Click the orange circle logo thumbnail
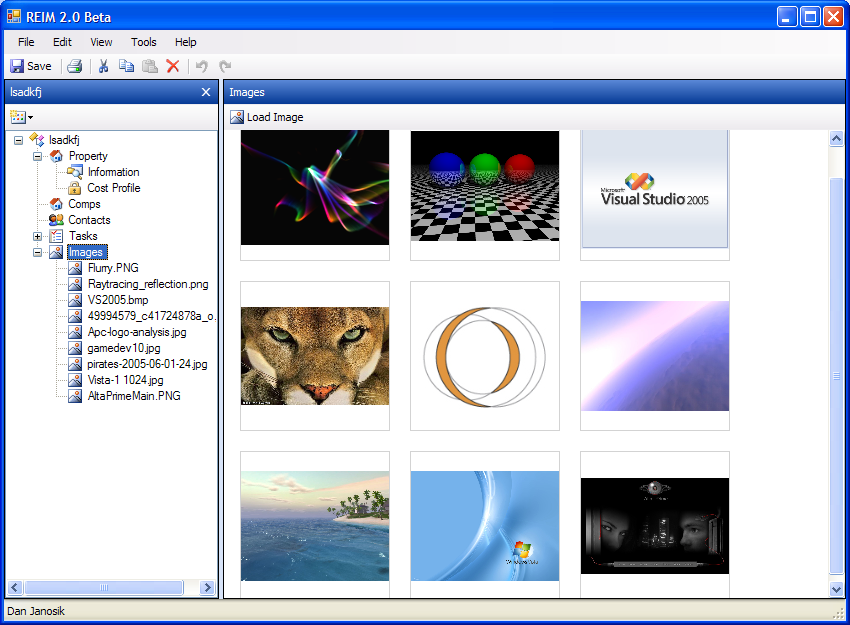The height and width of the screenshot is (625, 850). (485, 357)
